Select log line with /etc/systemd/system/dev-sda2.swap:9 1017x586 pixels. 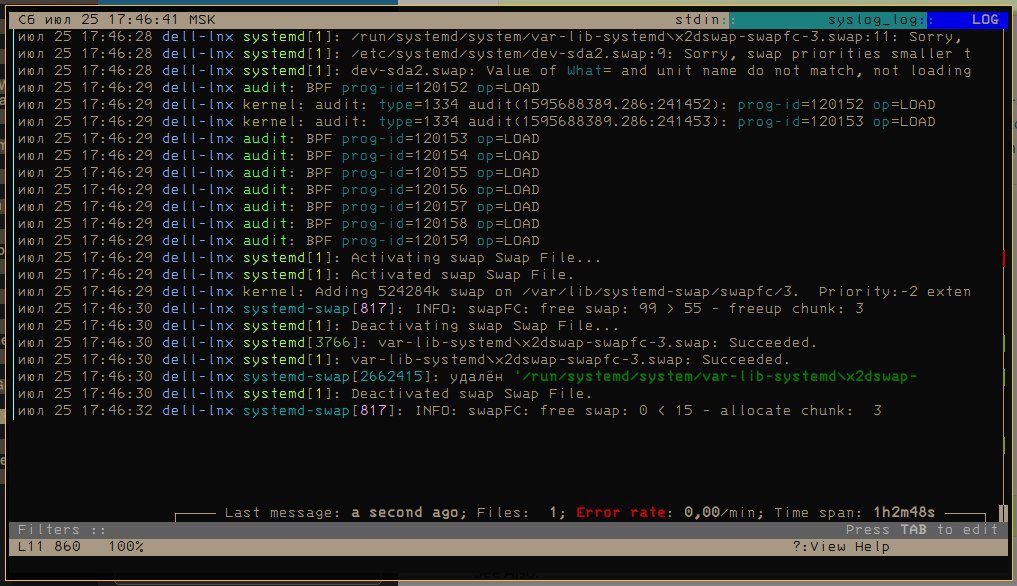tap(494, 53)
